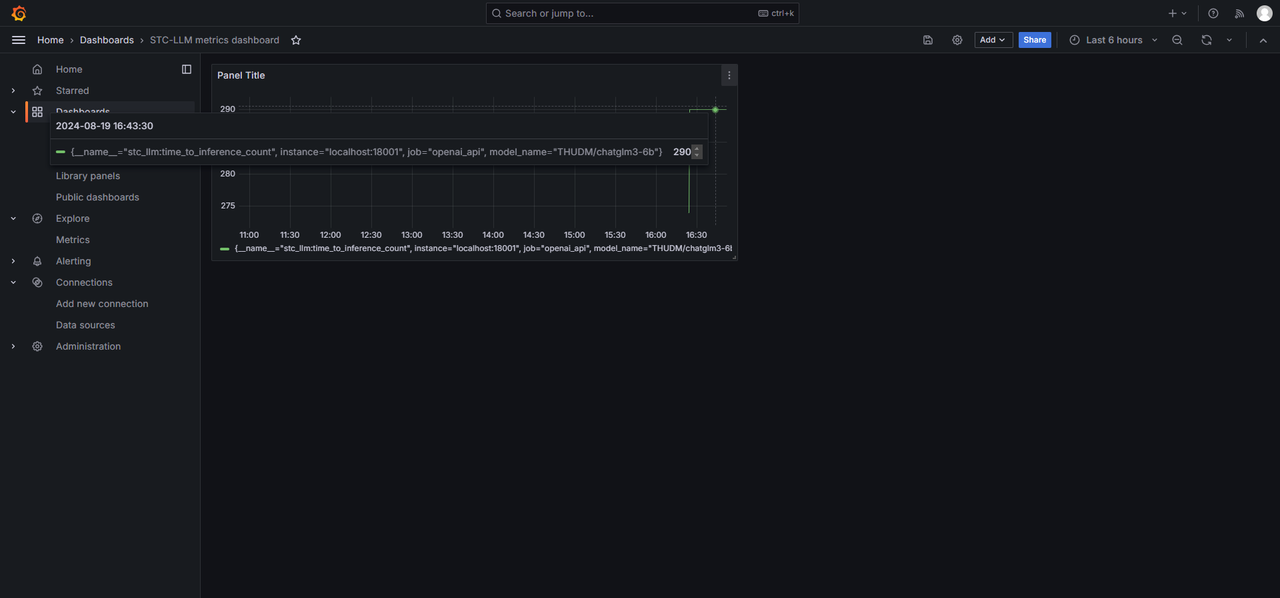Viewport: 1280px width, 598px height.
Task: Open the Add dropdown
Action: coord(993,40)
